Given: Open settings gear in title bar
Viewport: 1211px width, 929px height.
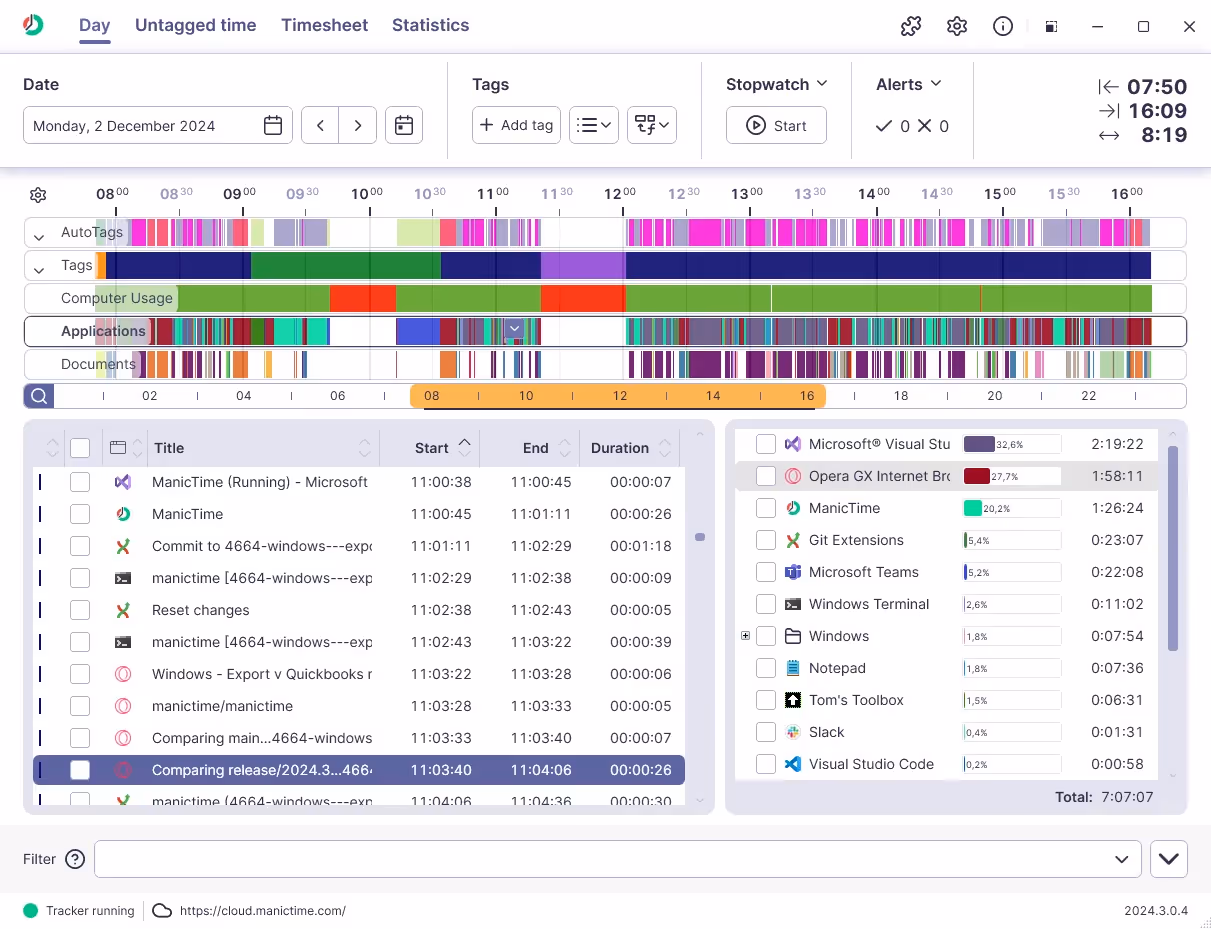Looking at the screenshot, I should point(957,27).
